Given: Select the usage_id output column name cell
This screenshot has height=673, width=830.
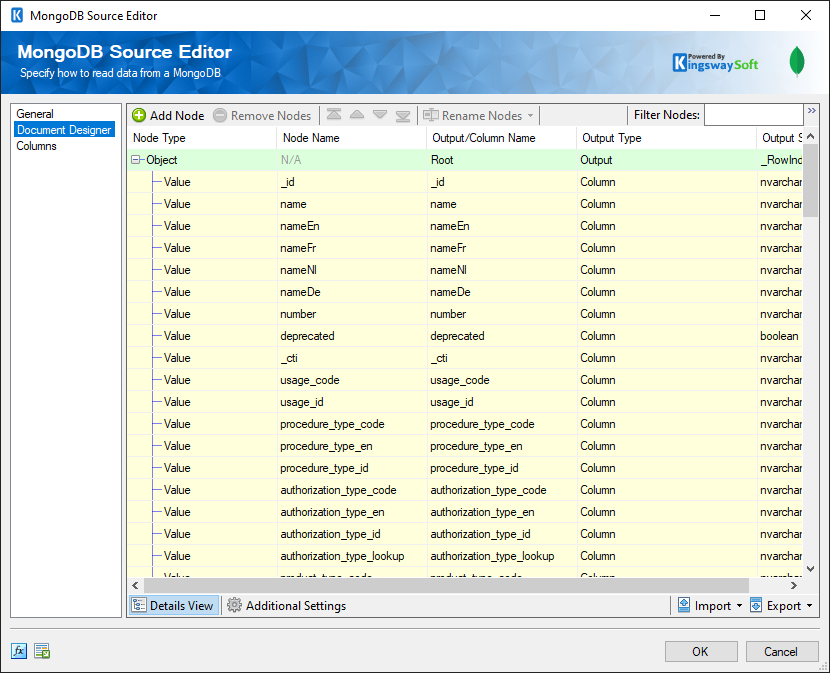Looking at the screenshot, I should coord(502,401).
